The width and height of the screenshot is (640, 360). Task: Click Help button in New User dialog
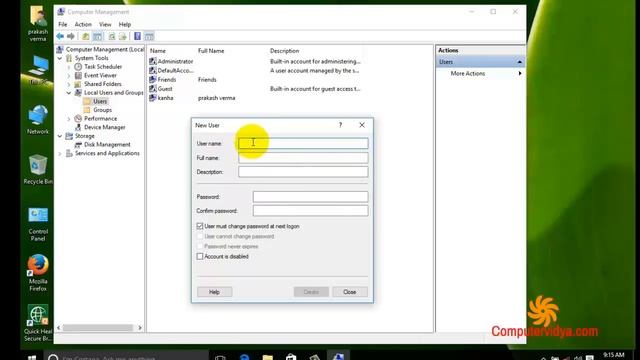(x=214, y=292)
